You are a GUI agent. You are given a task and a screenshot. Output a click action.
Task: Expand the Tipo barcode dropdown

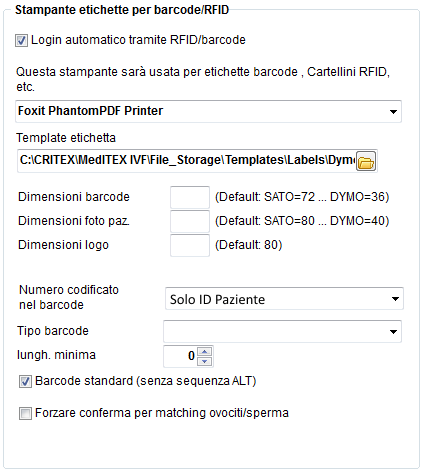(393, 331)
